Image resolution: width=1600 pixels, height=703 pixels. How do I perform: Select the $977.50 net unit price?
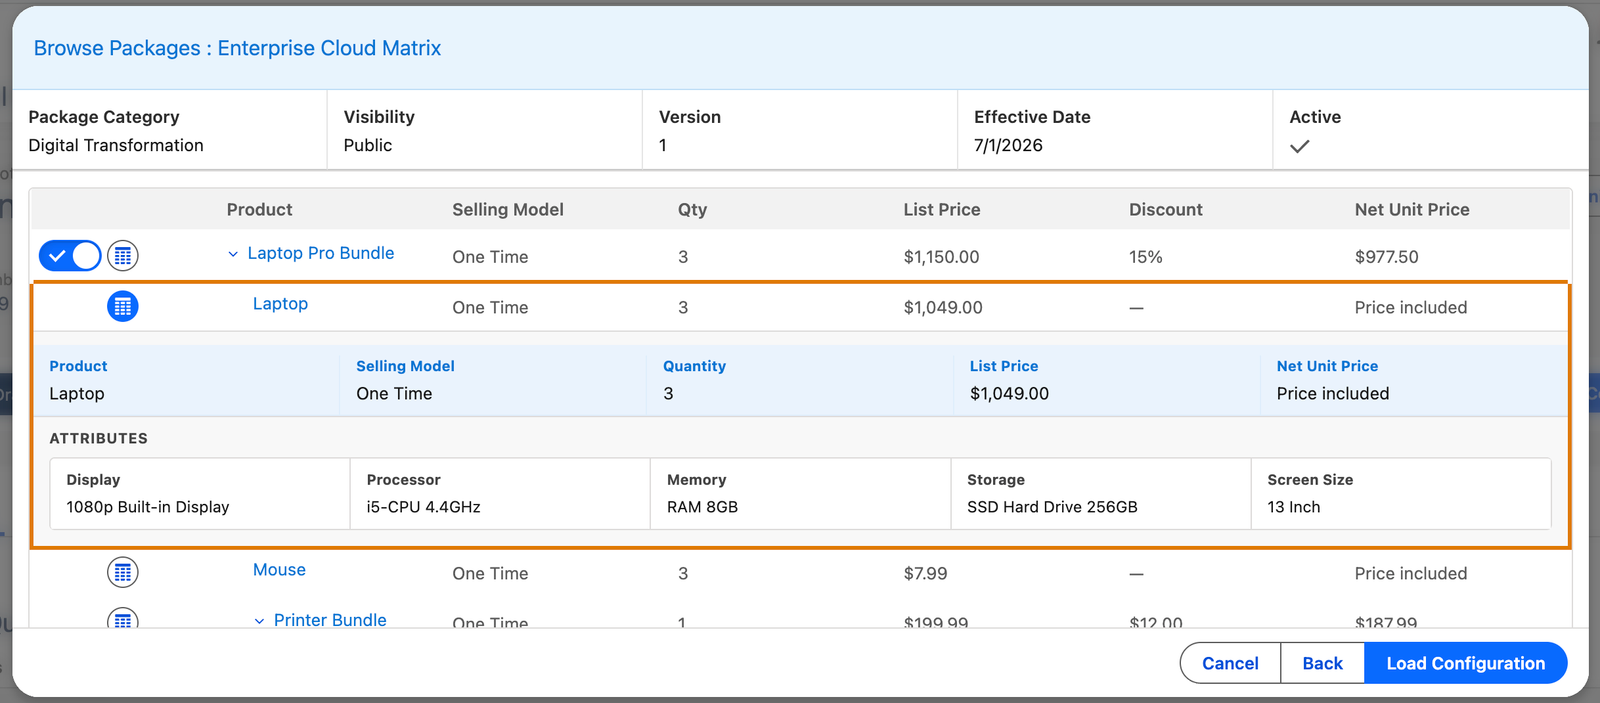[1386, 257]
